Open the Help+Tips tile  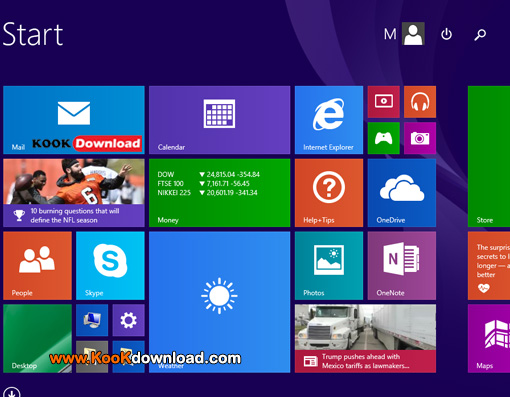click(329, 193)
